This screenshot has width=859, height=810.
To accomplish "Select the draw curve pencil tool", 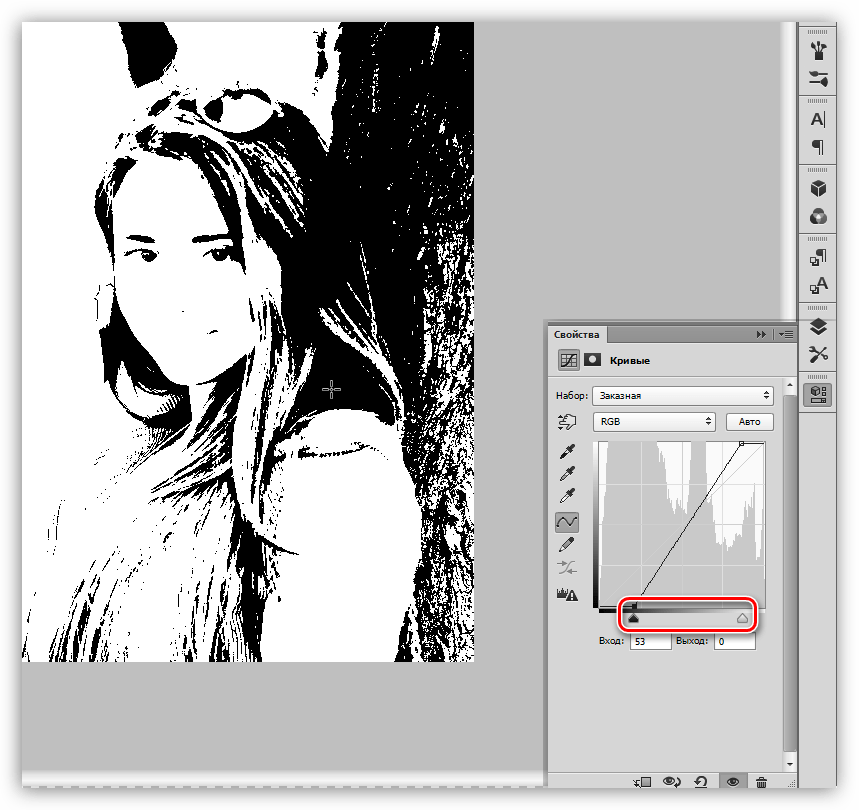I will 567,545.
